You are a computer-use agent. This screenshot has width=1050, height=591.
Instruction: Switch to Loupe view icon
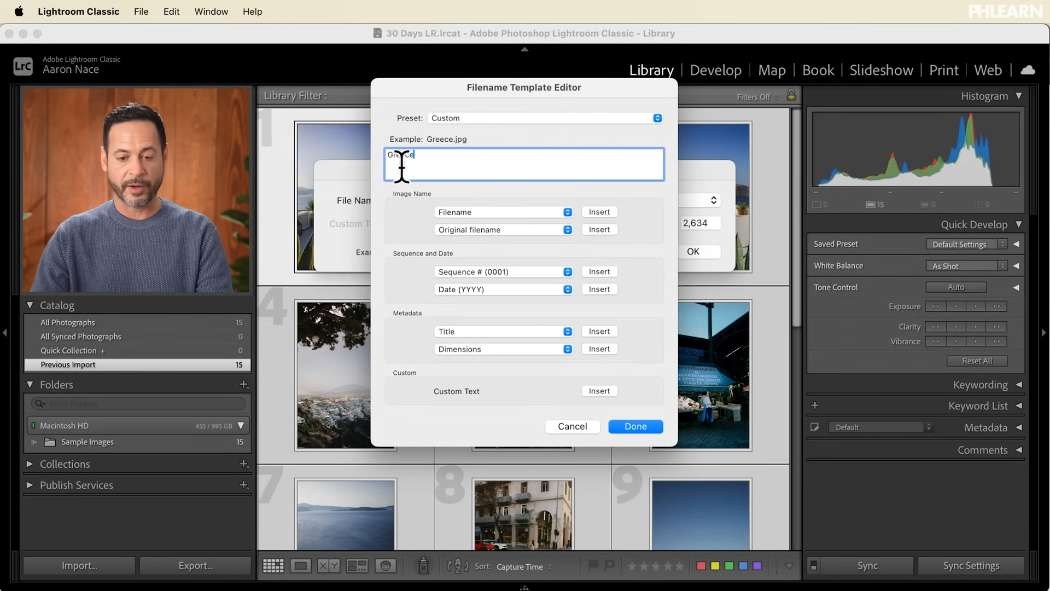click(301, 566)
